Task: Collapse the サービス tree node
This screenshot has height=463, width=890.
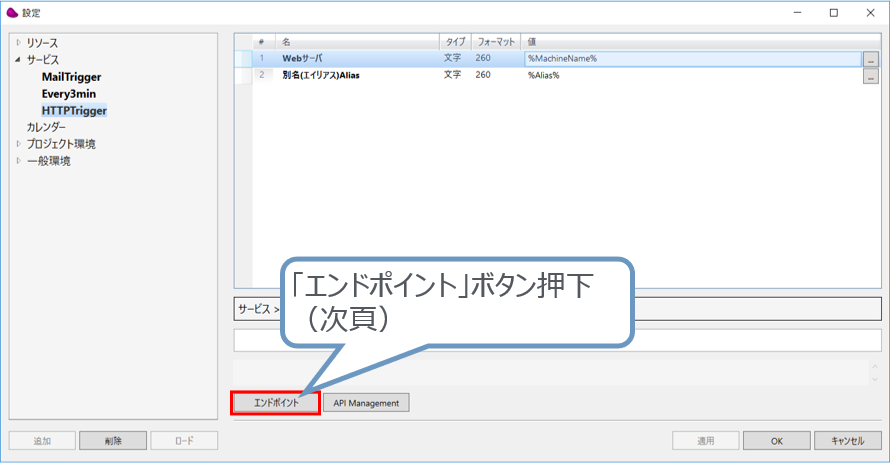Action: pyautogui.click(x=18, y=60)
